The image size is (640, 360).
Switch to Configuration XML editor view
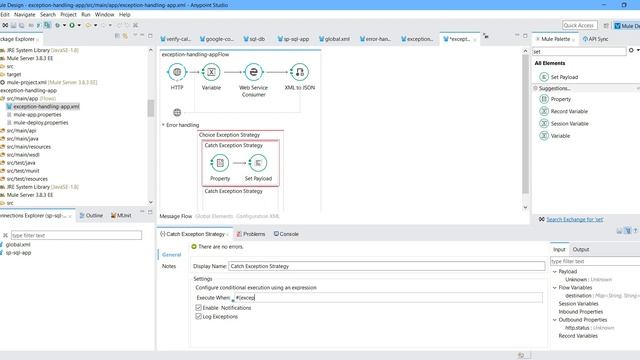coord(258,216)
